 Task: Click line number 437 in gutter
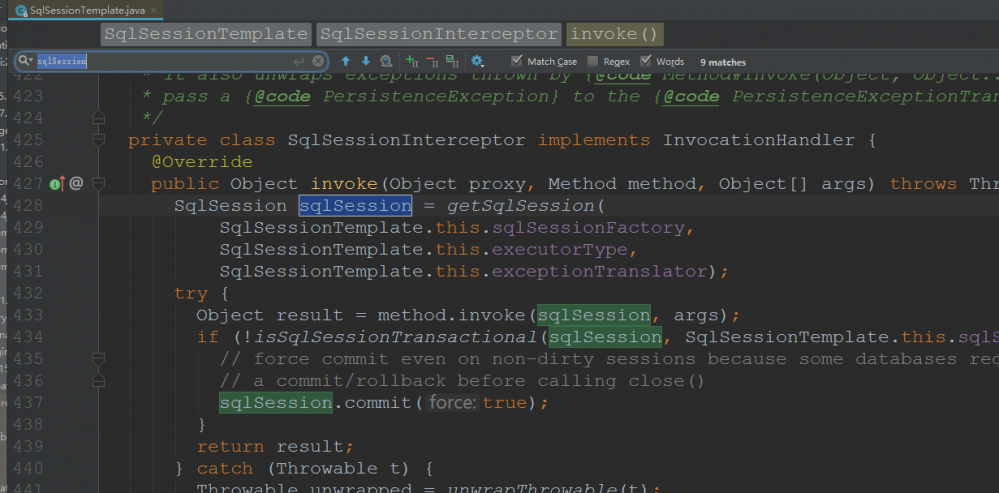pyautogui.click(x=27, y=403)
